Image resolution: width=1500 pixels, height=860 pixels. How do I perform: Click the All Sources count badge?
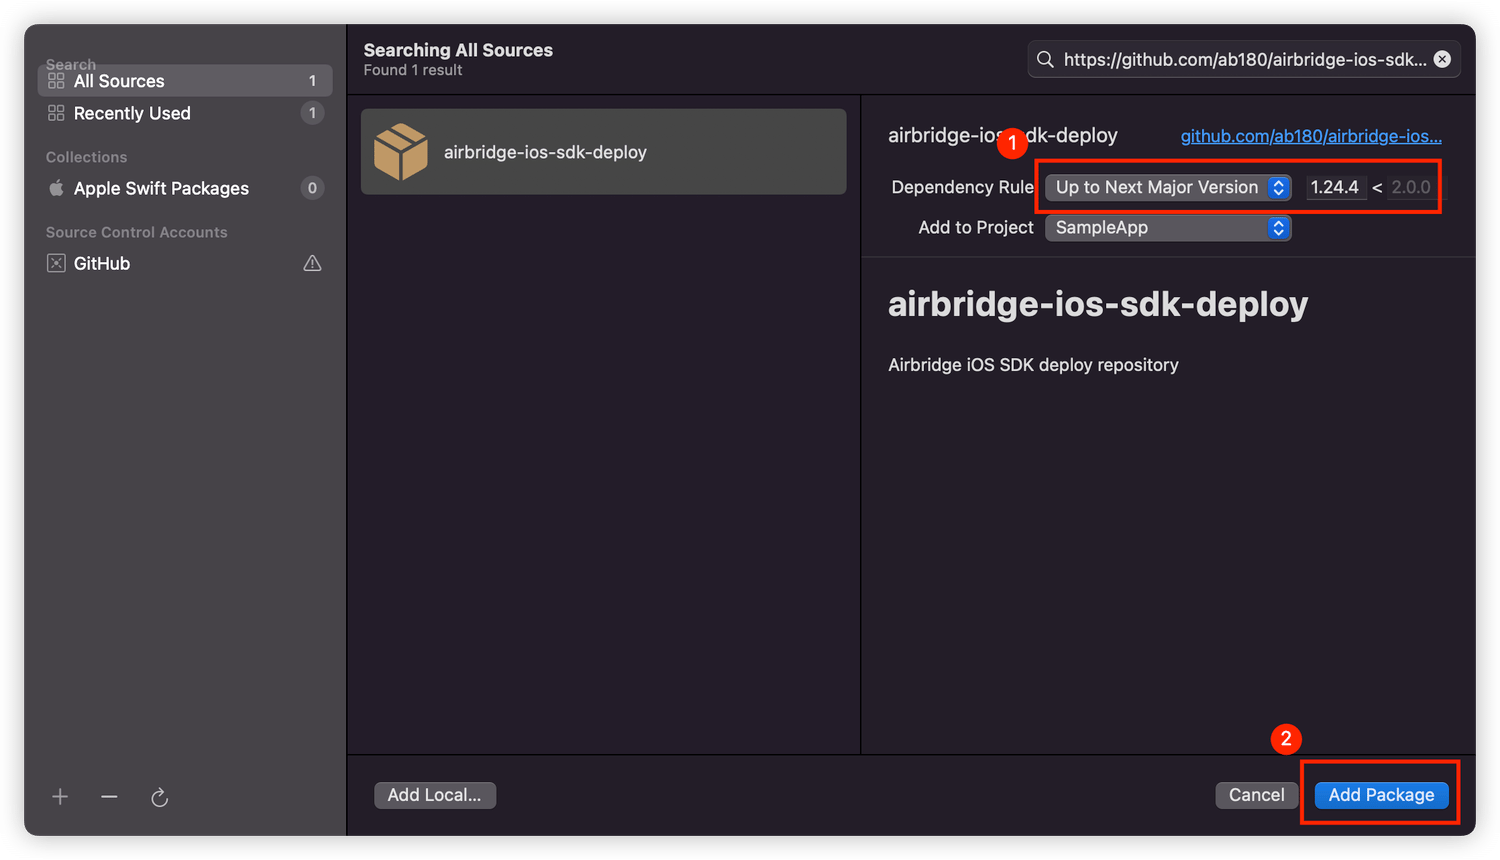click(x=312, y=81)
